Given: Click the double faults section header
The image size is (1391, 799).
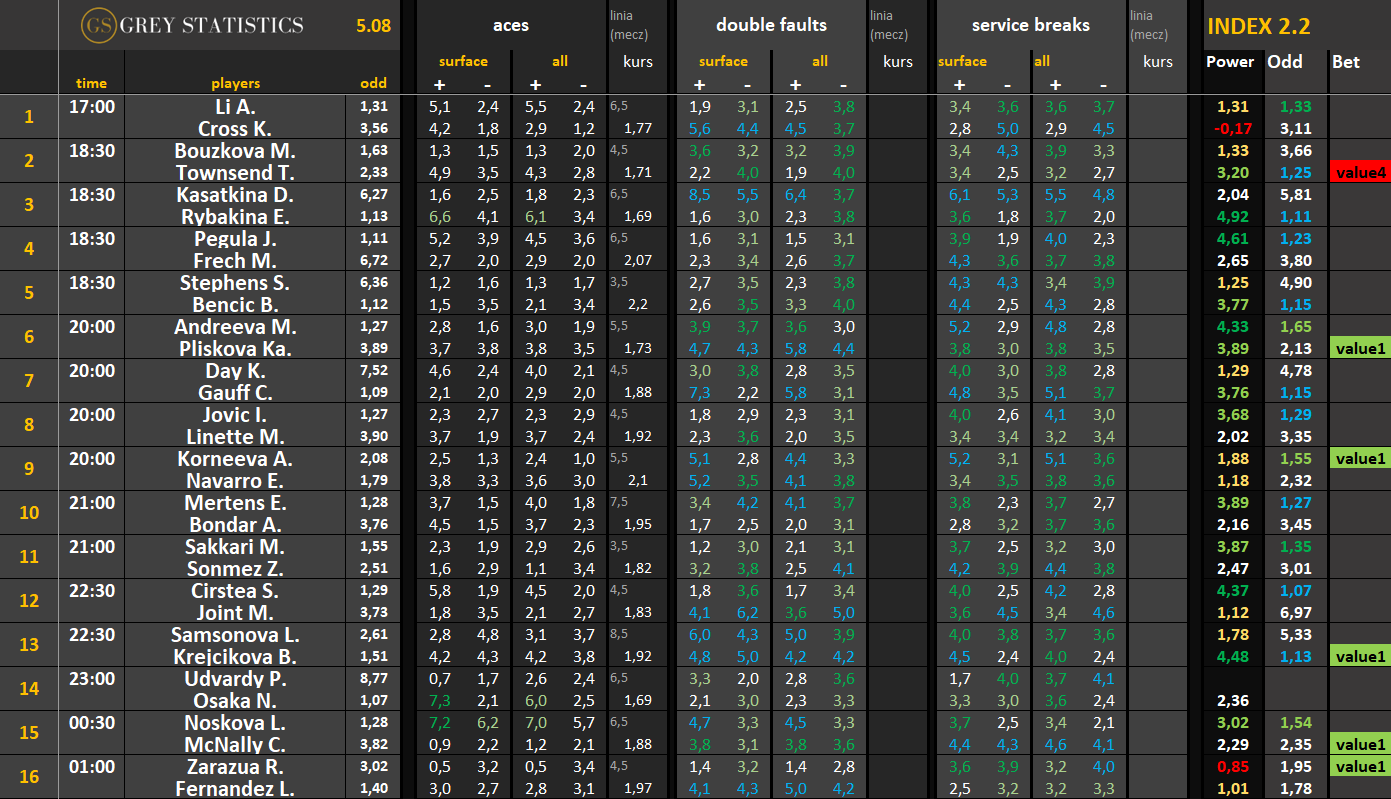Looking at the screenshot, I should (771, 25).
